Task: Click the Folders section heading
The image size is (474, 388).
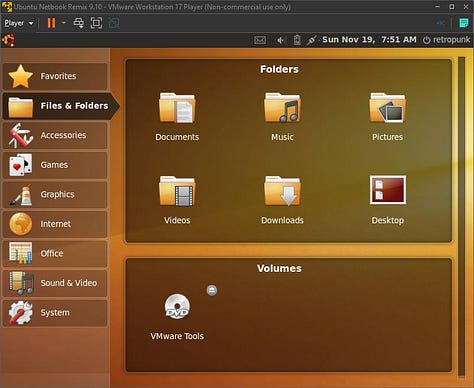Action: point(279,69)
